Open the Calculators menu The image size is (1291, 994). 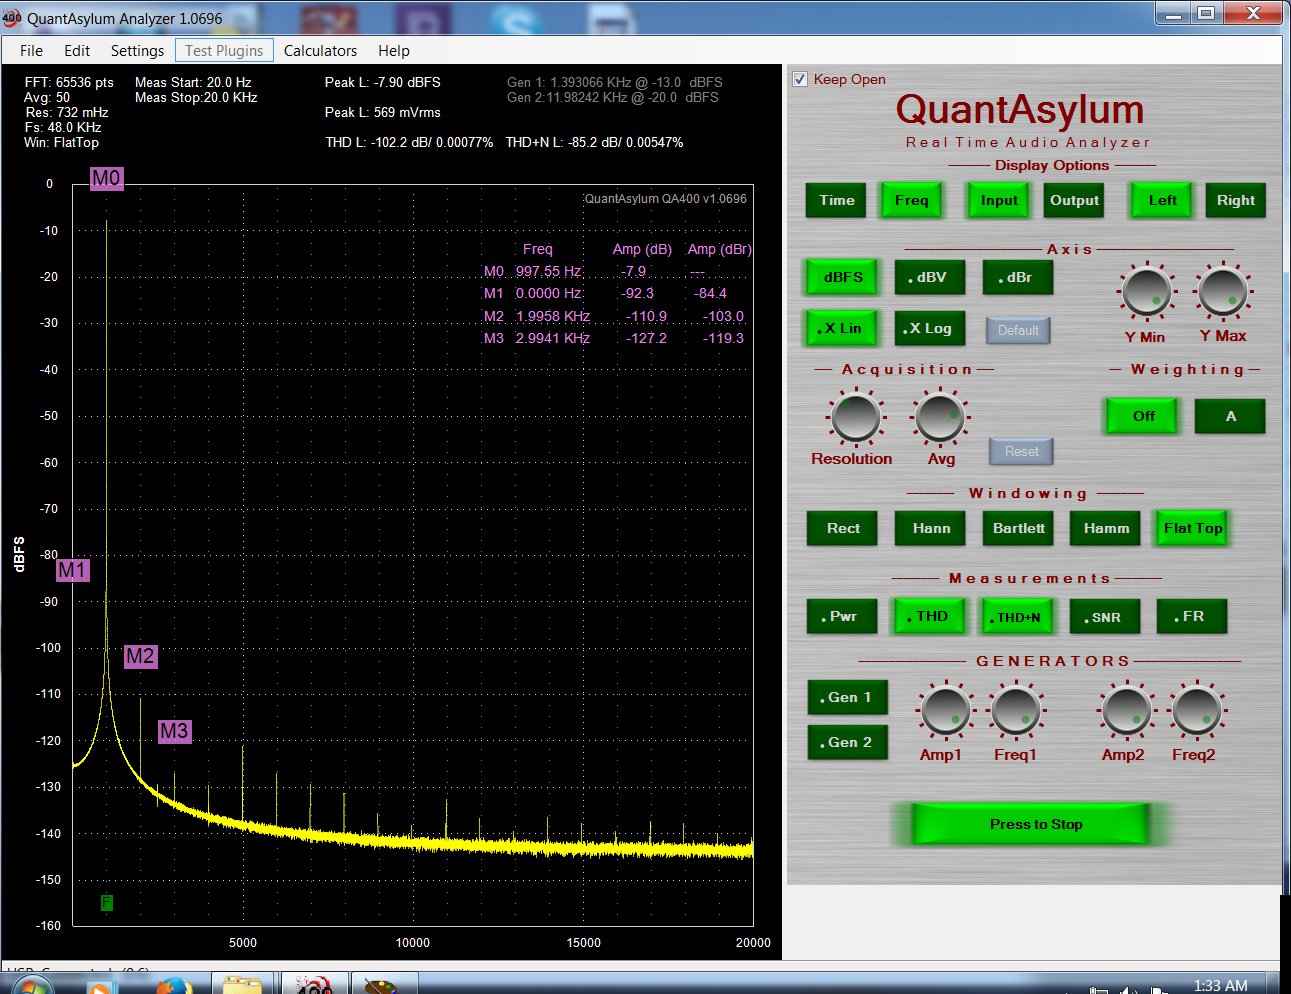coord(320,51)
